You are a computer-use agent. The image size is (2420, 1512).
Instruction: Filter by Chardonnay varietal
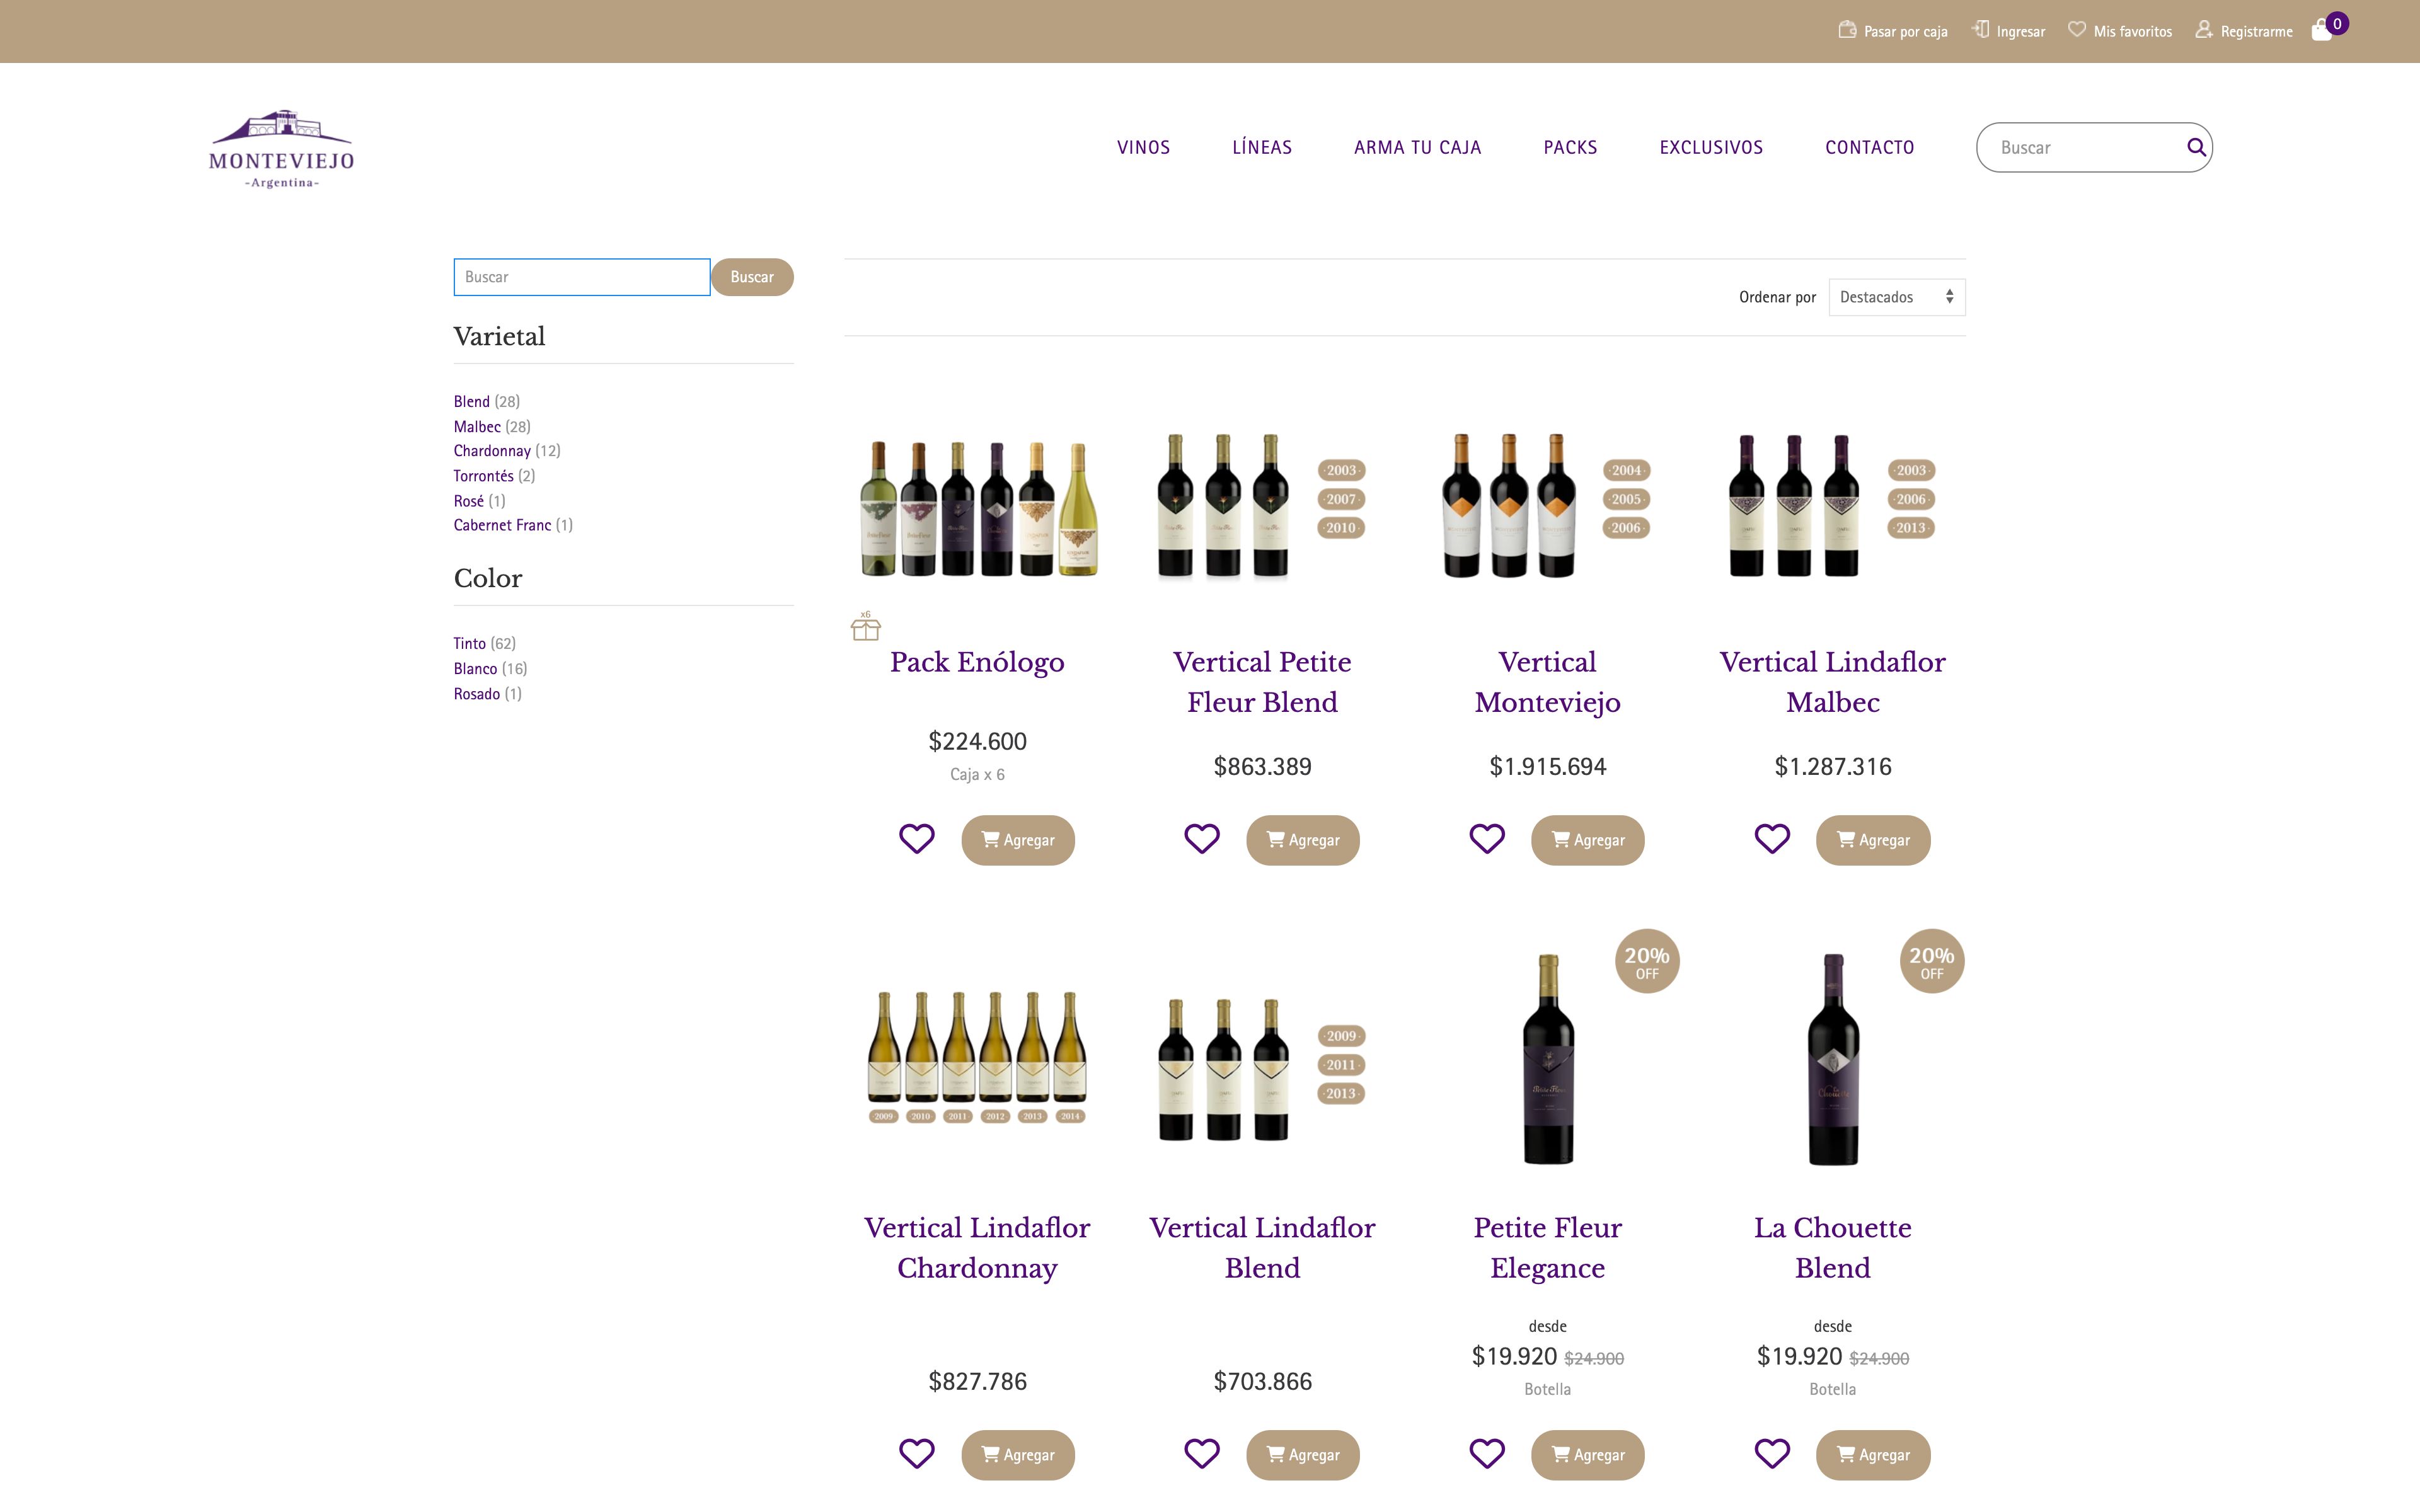pyautogui.click(x=492, y=450)
